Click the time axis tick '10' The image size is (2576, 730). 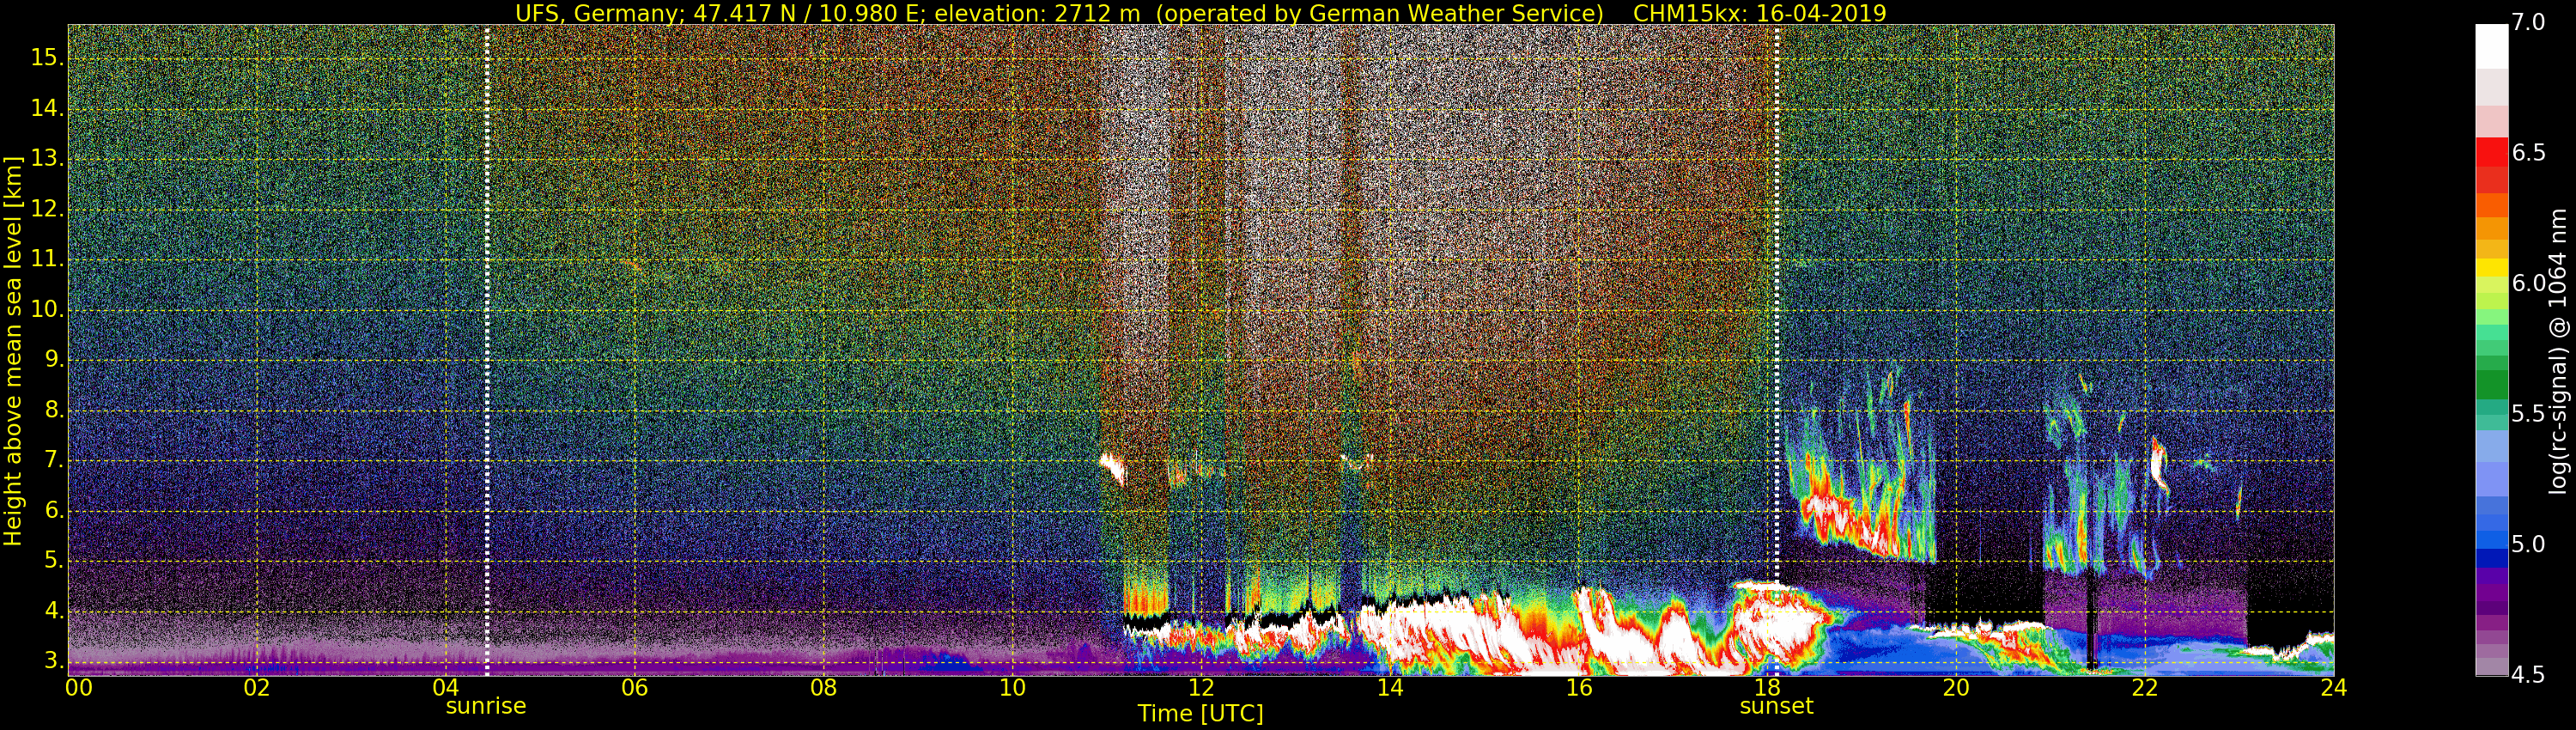1012,688
